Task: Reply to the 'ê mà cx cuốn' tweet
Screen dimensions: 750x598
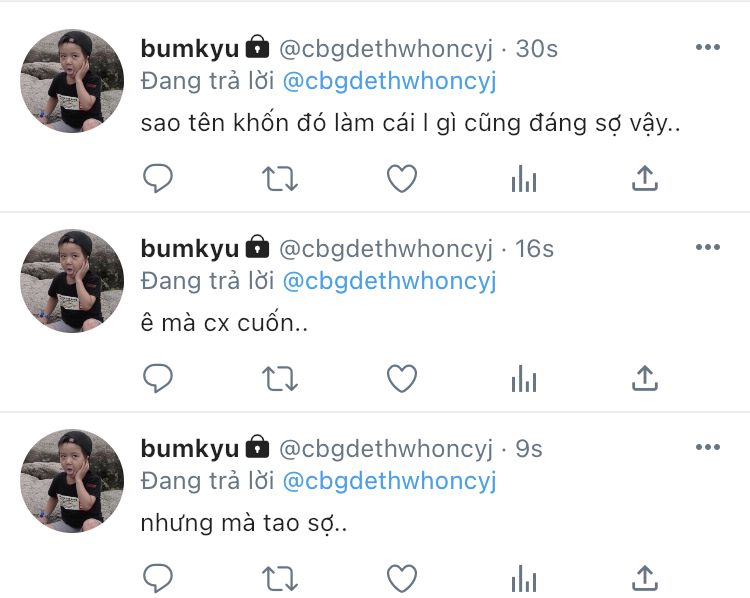Action: pyautogui.click(x=158, y=378)
